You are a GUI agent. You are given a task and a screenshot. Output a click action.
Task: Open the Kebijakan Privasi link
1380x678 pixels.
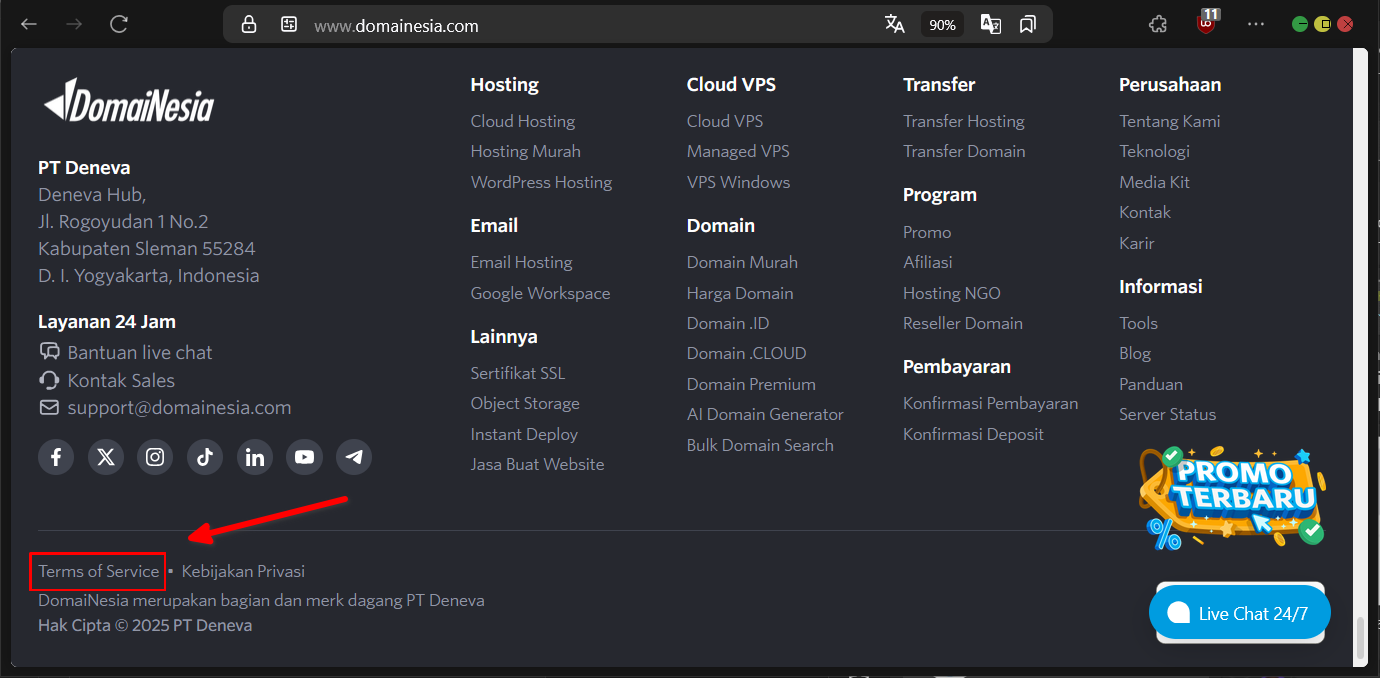point(243,571)
